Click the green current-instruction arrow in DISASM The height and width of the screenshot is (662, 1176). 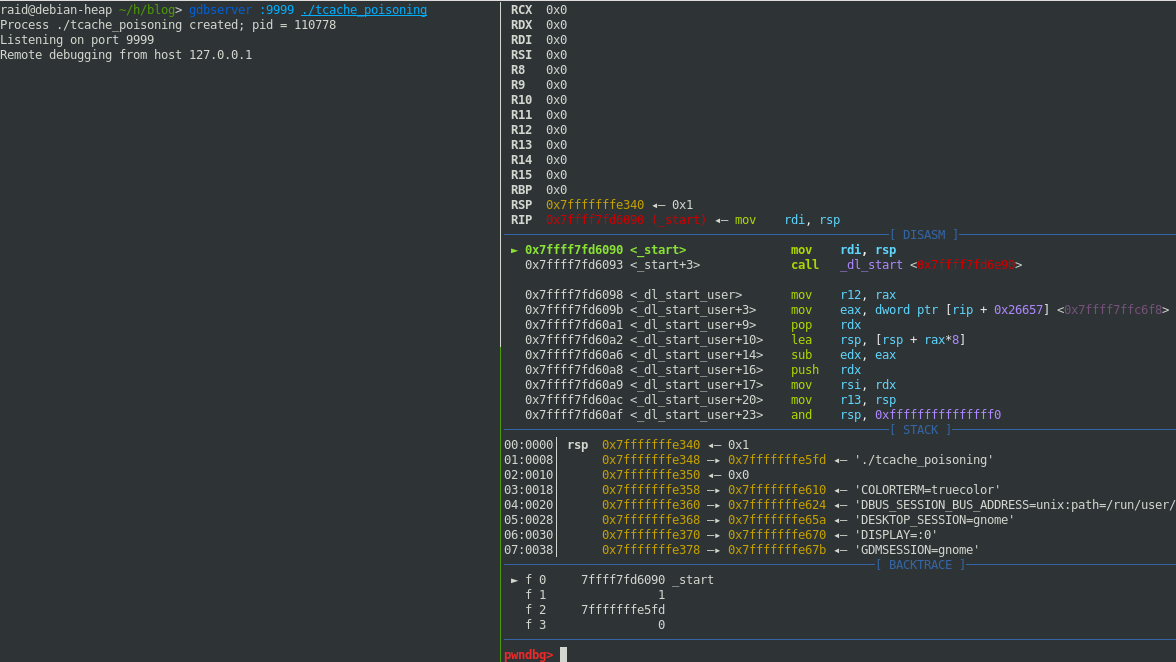514,250
